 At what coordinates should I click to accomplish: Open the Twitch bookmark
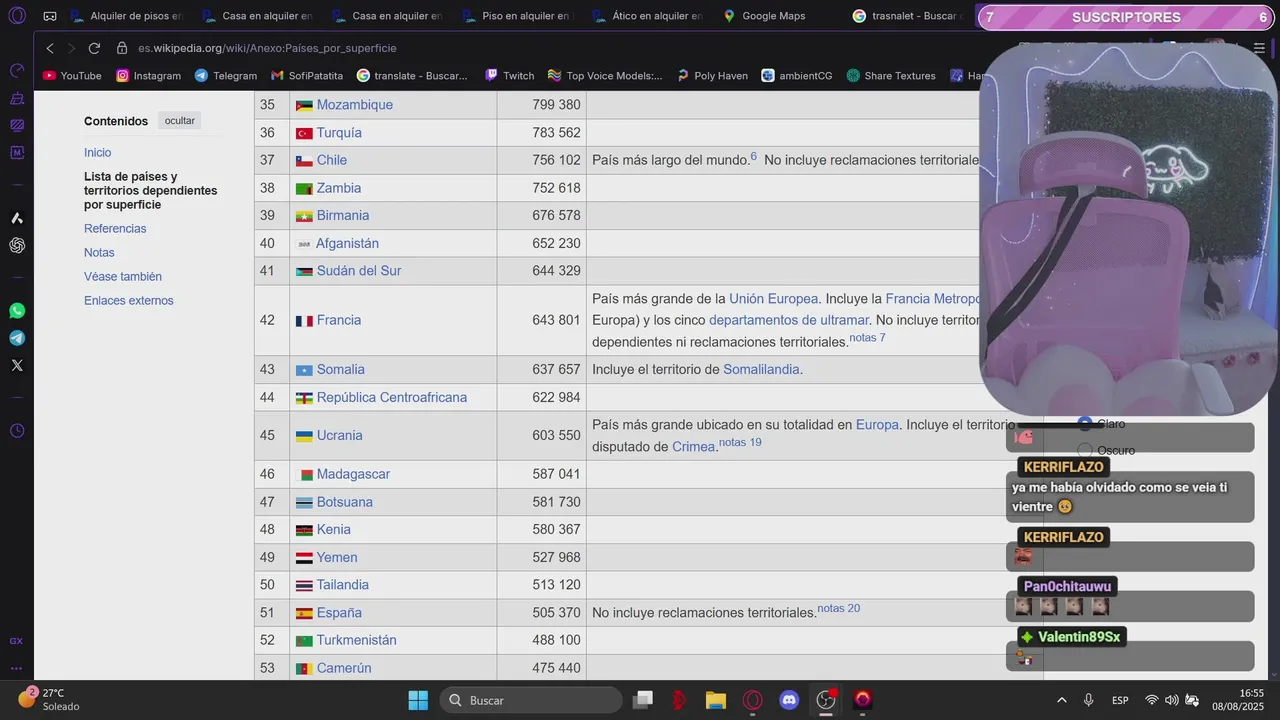pos(510,76)
